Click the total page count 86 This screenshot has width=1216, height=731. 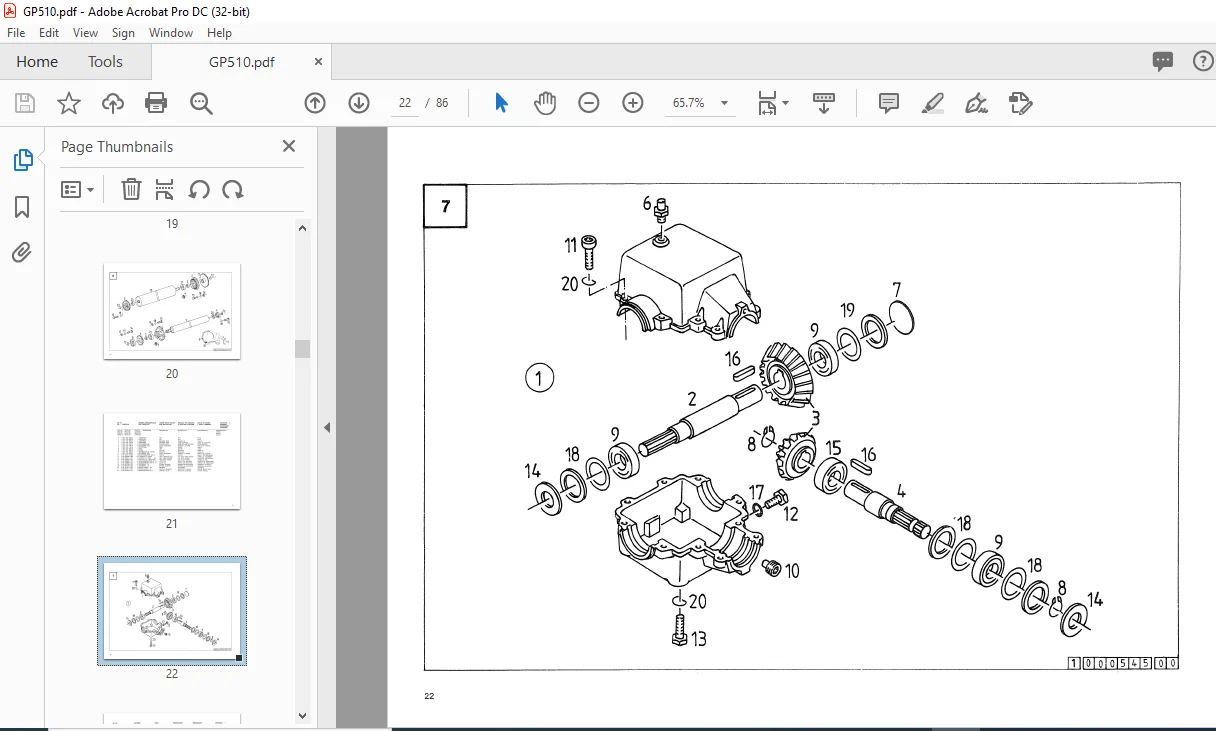(442, 103)
